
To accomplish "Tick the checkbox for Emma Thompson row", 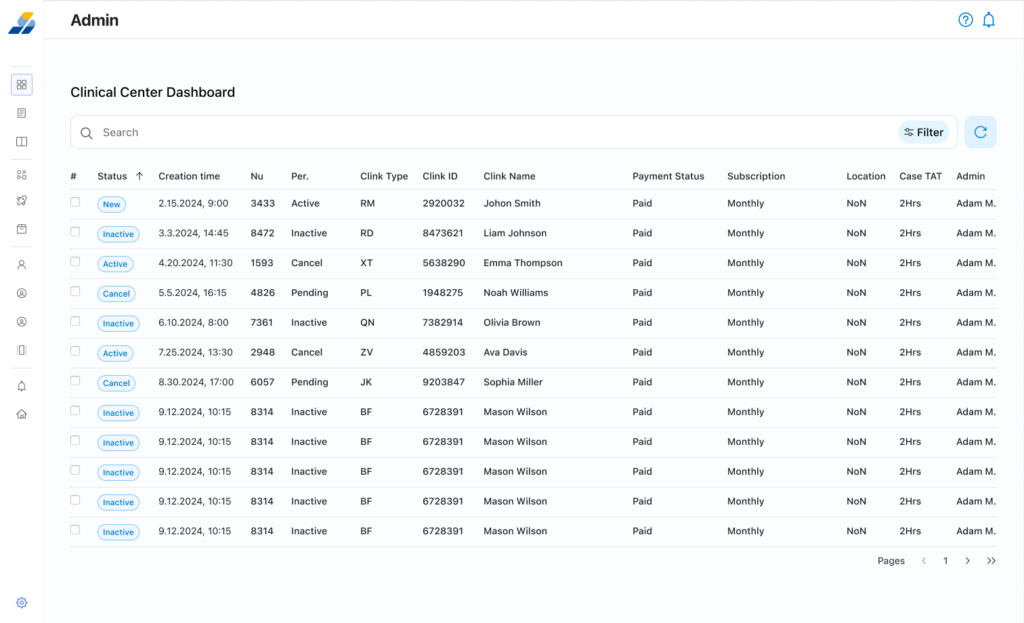I will coord(75,262).
